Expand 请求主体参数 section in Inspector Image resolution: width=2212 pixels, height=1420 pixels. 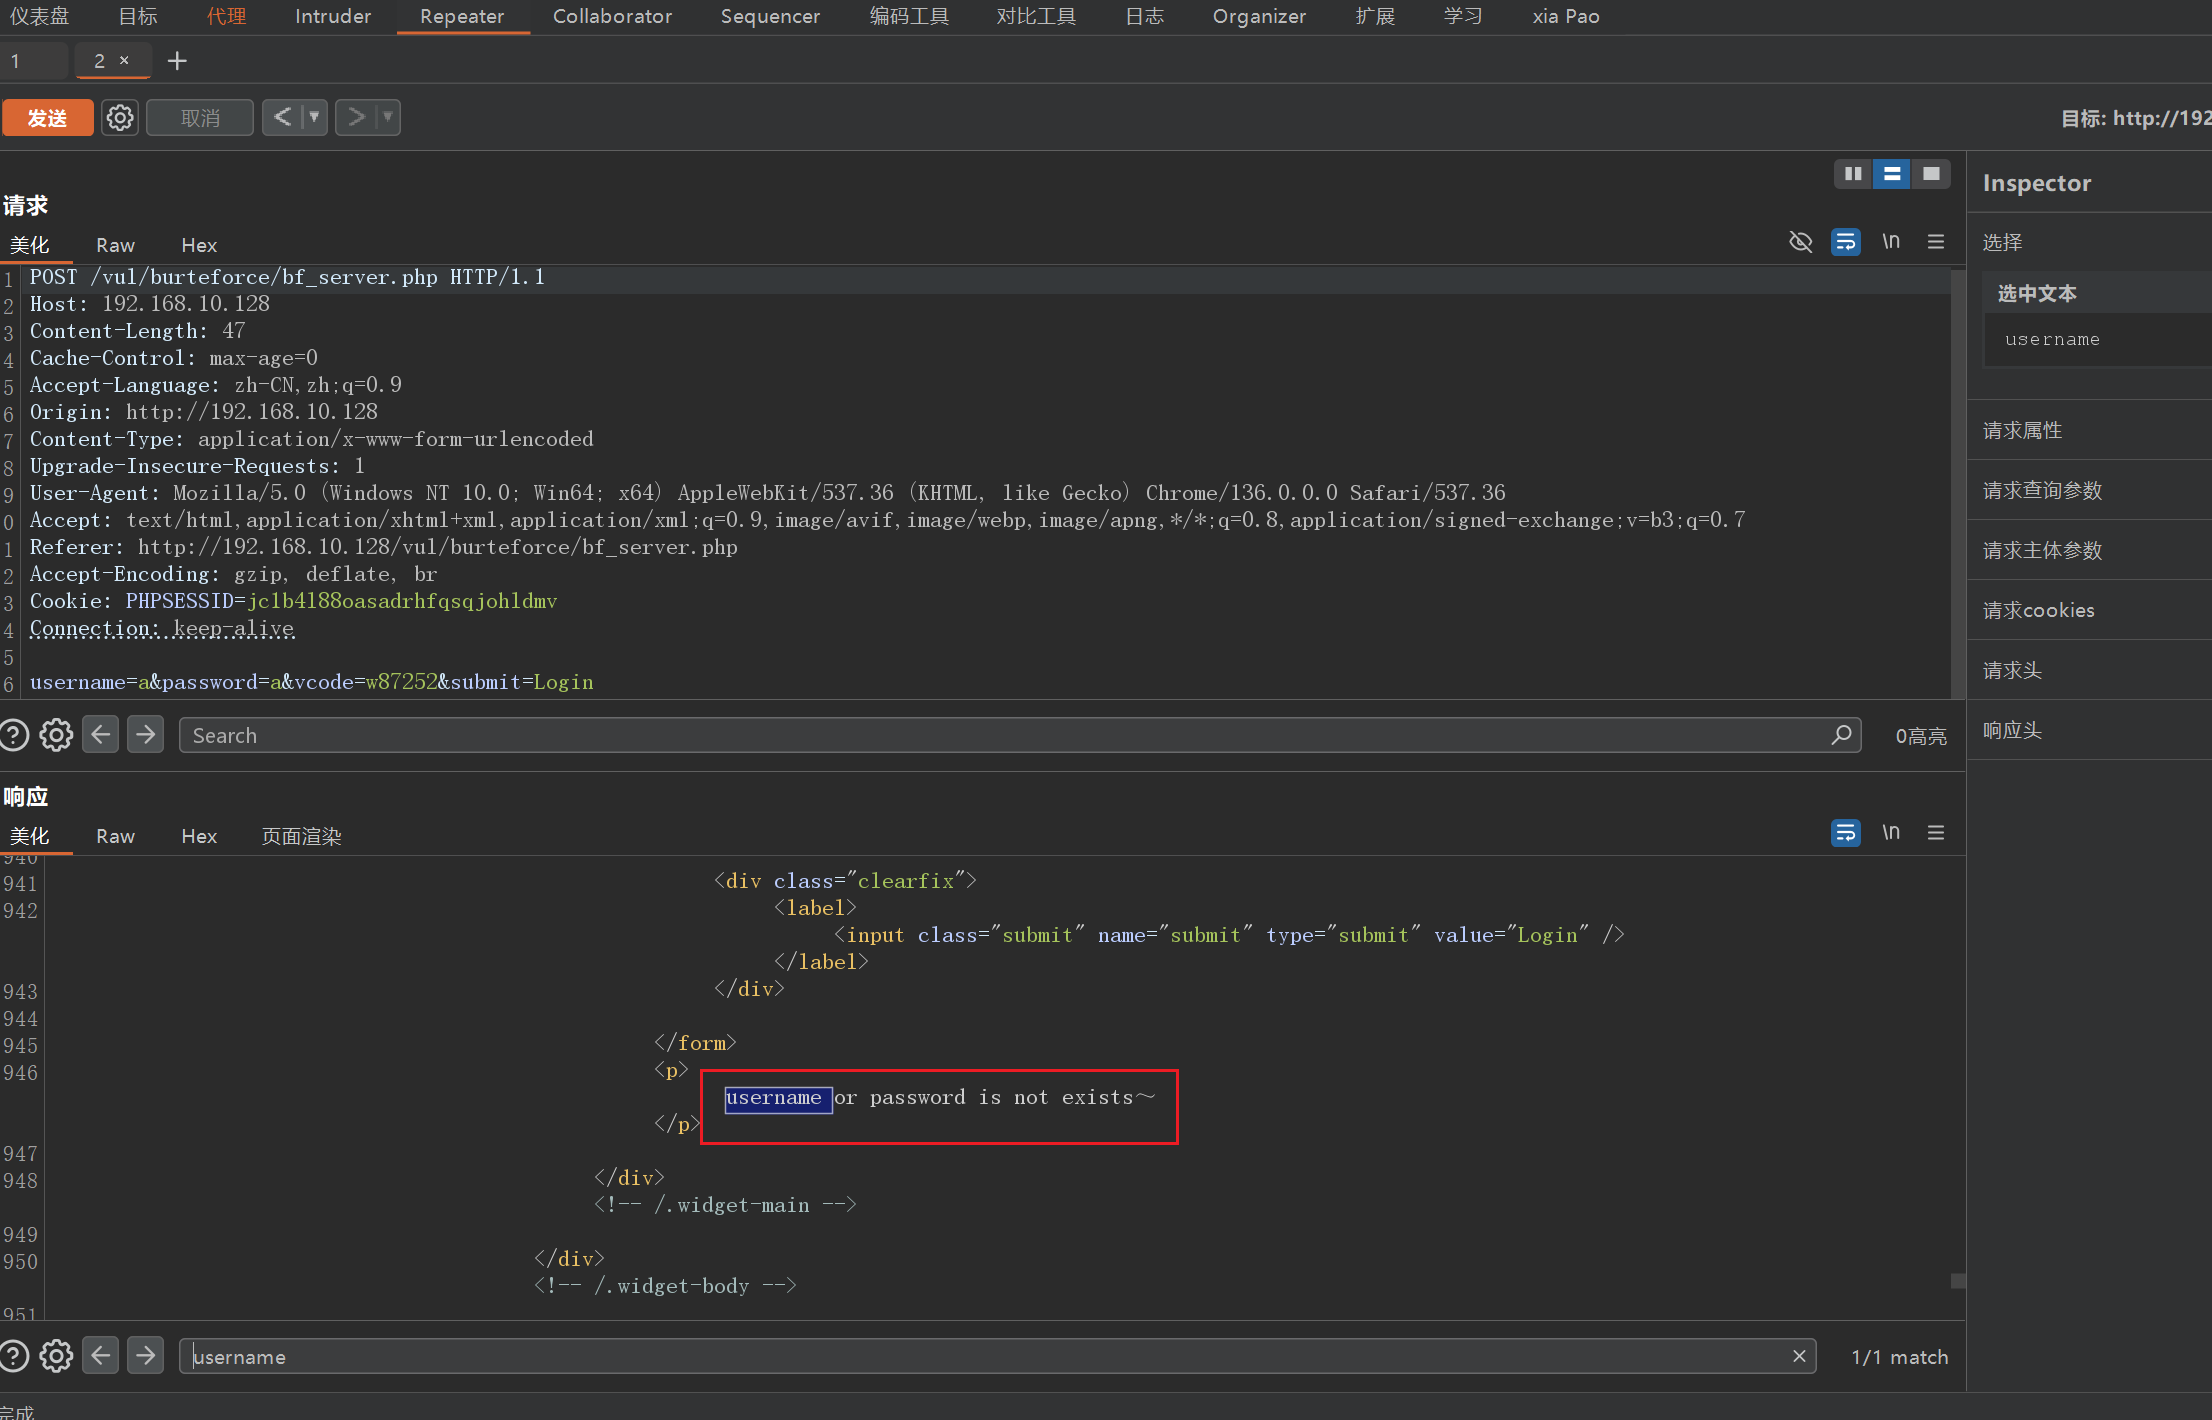click(x=2042, y=550)
